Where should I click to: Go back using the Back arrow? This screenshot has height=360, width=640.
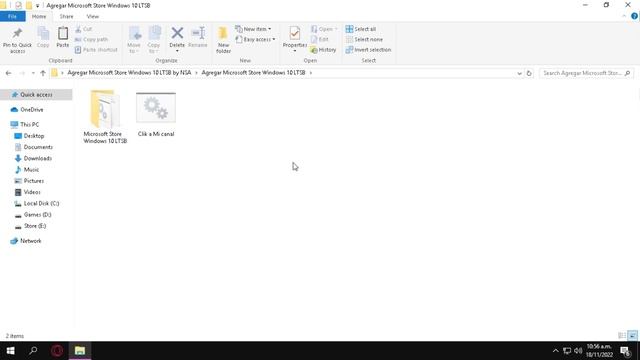pos(9,73)
